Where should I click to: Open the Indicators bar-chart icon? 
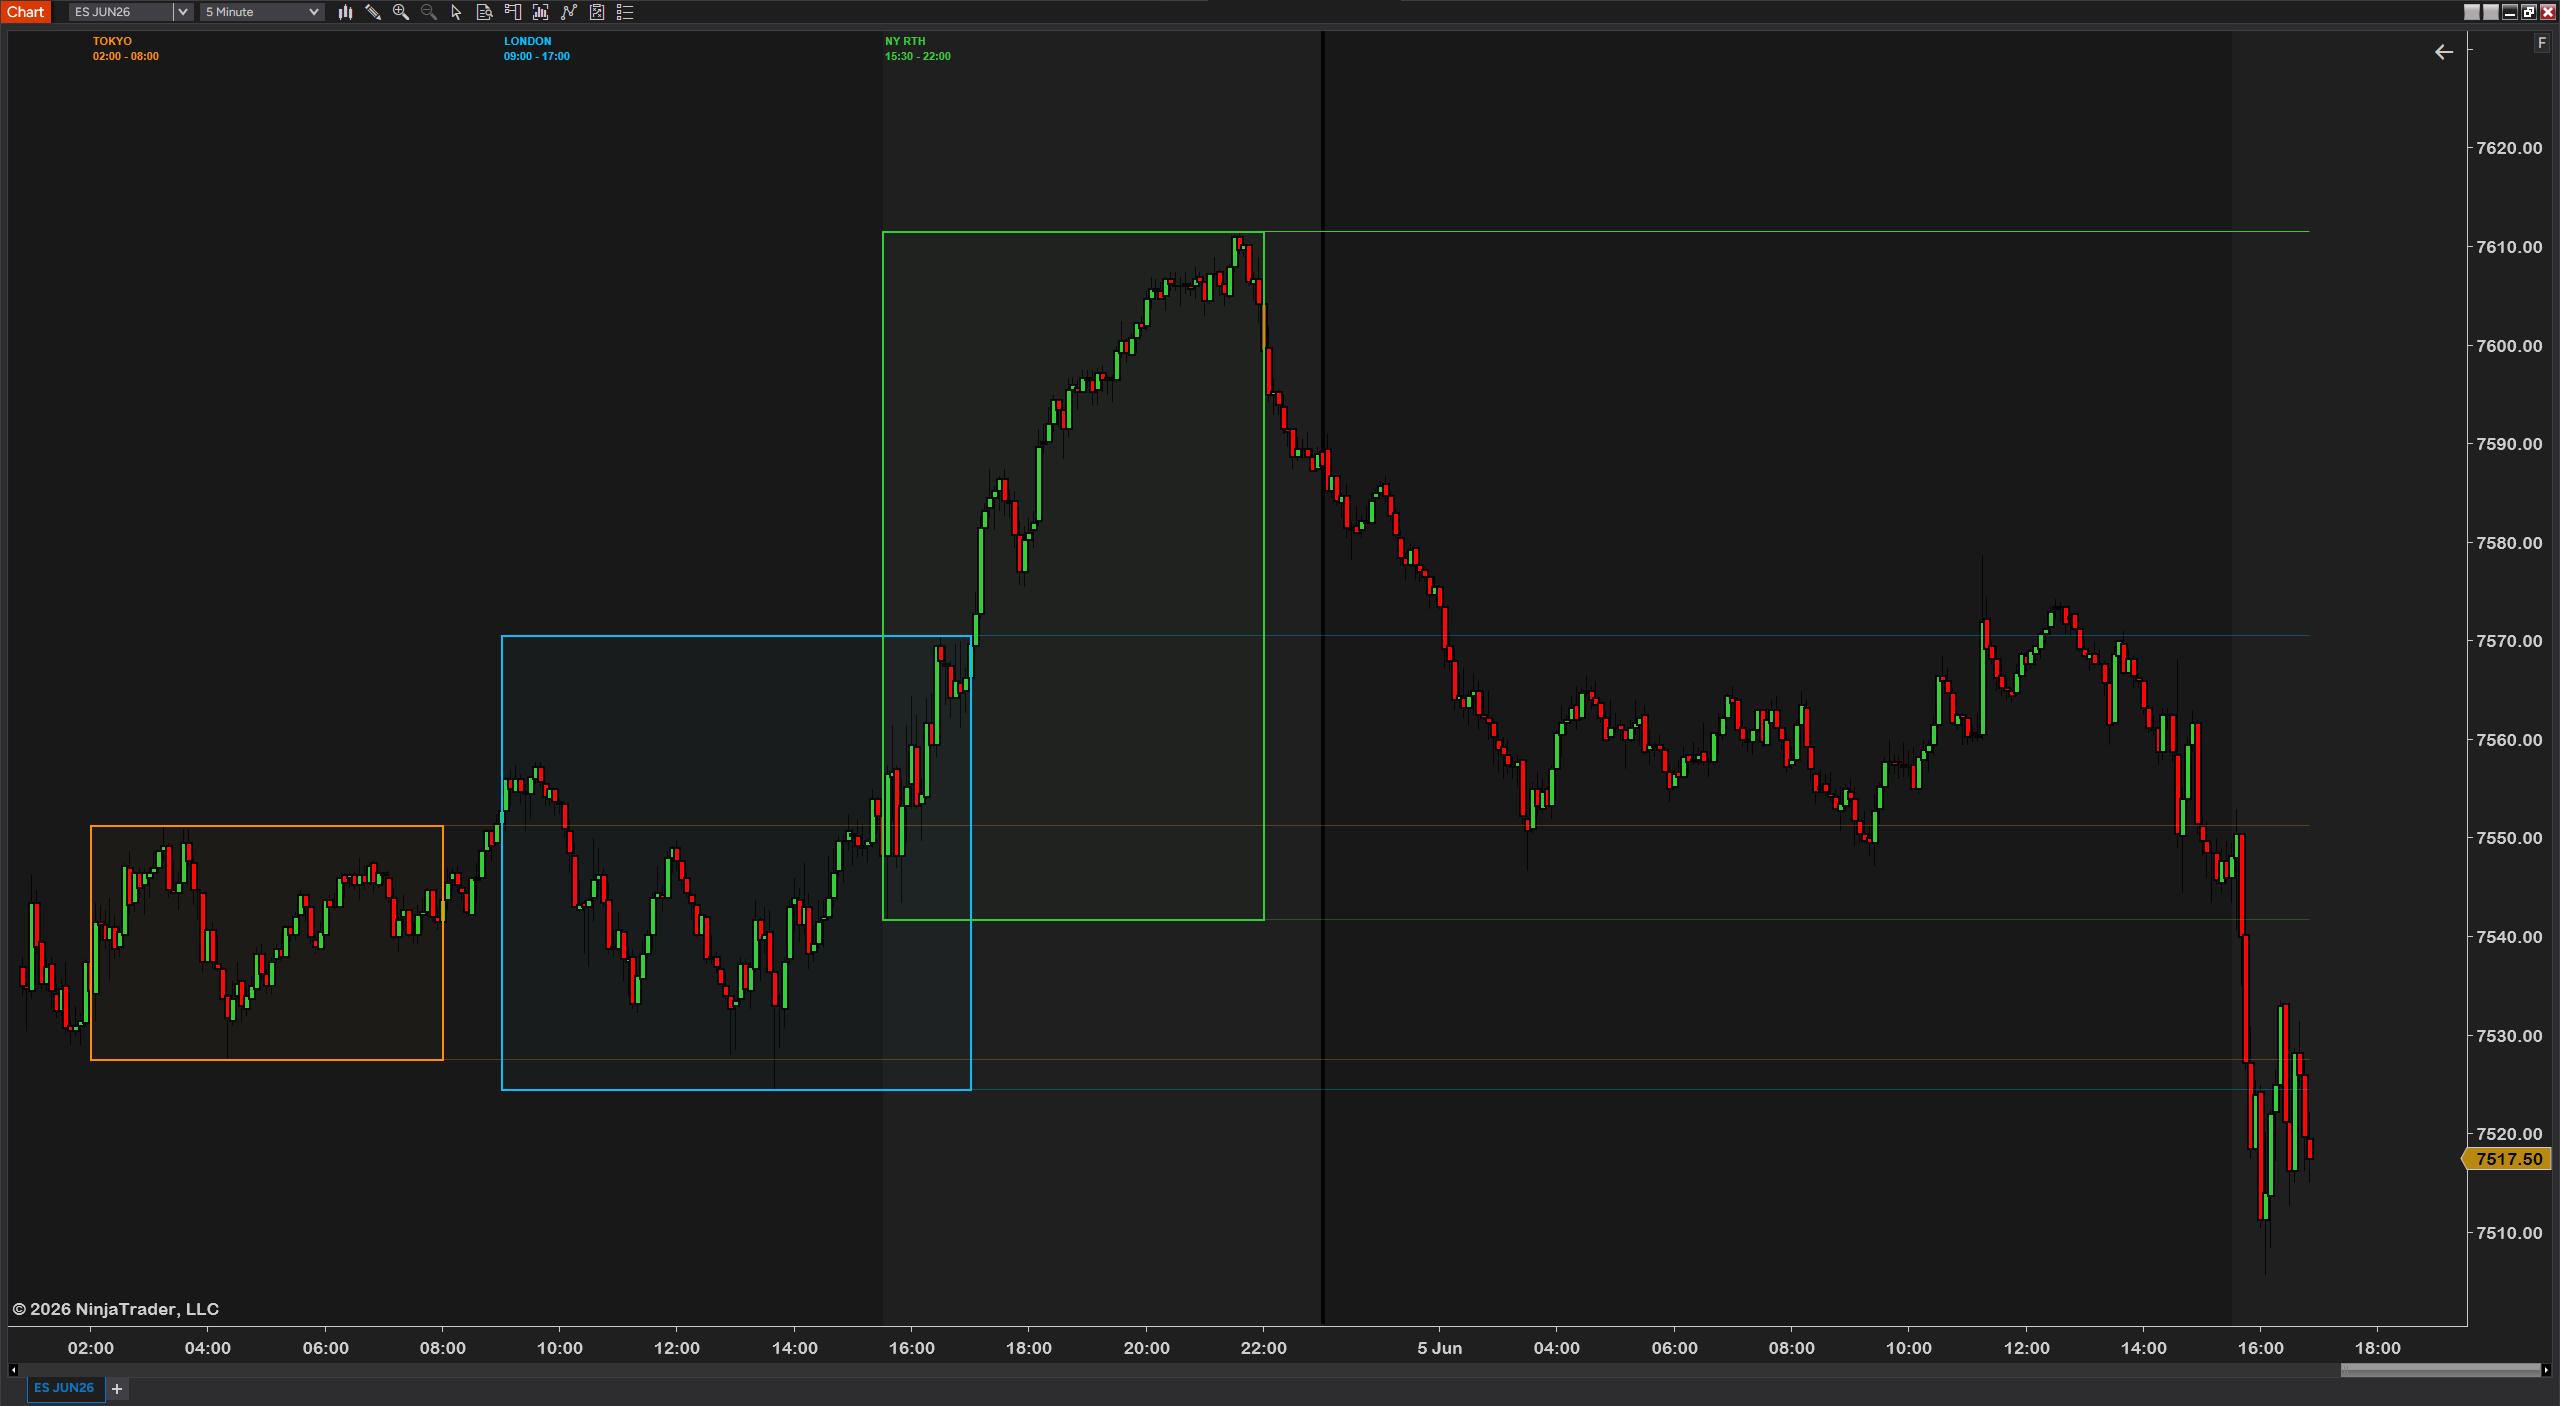(541, 12)
